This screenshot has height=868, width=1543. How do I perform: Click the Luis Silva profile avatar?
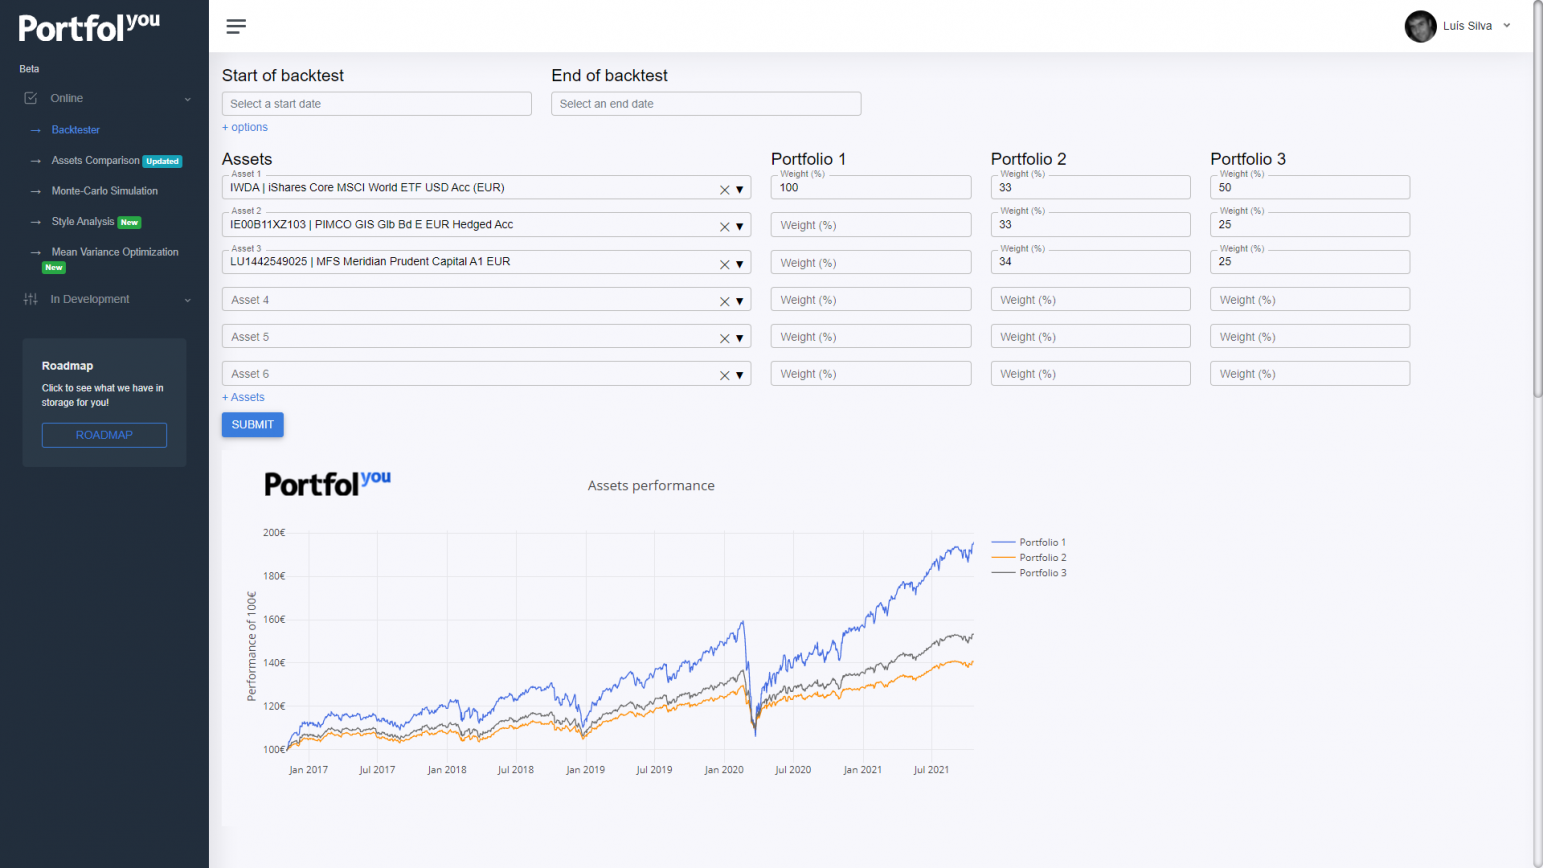[x=1420, y=26]
